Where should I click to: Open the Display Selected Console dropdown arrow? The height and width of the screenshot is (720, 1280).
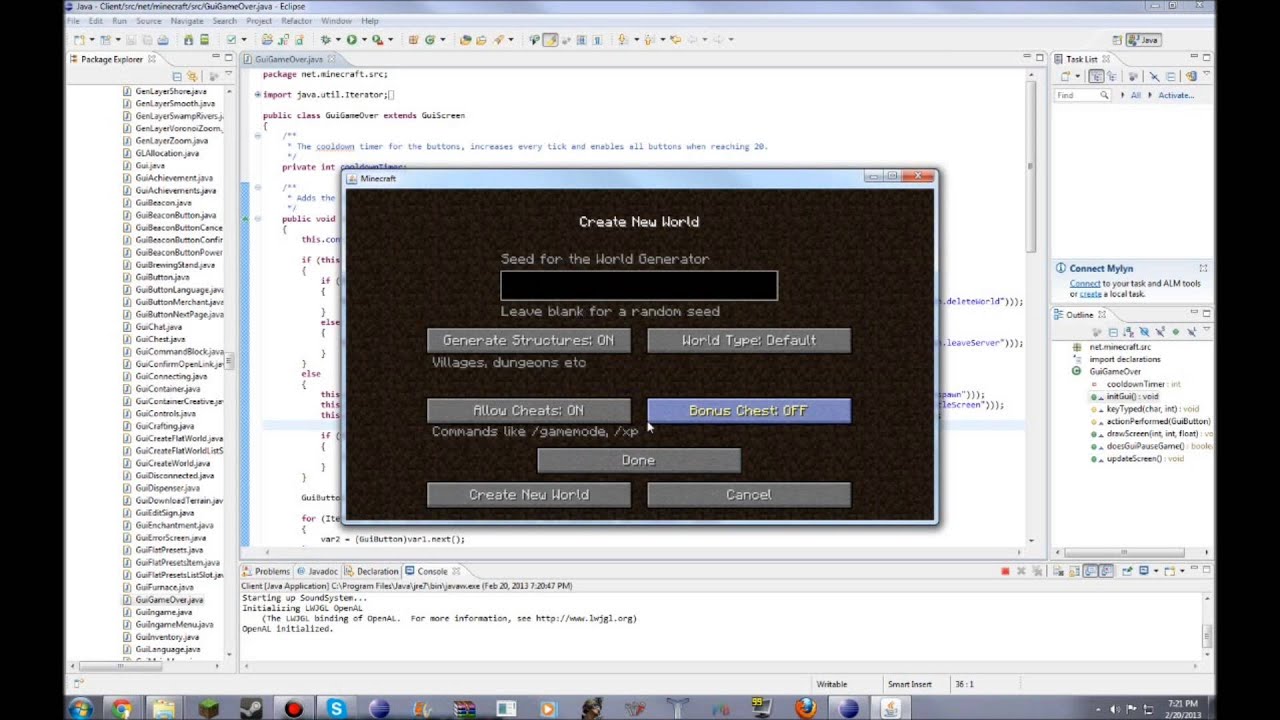click(x=1156, y=571)
